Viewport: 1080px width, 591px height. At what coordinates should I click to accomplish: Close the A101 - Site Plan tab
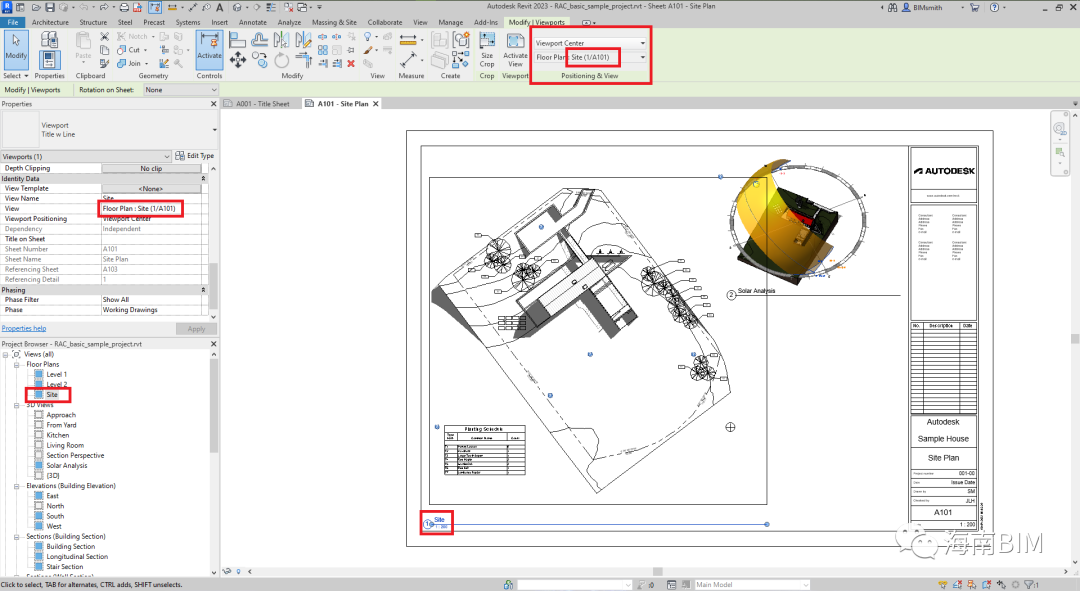pos(376,104)
